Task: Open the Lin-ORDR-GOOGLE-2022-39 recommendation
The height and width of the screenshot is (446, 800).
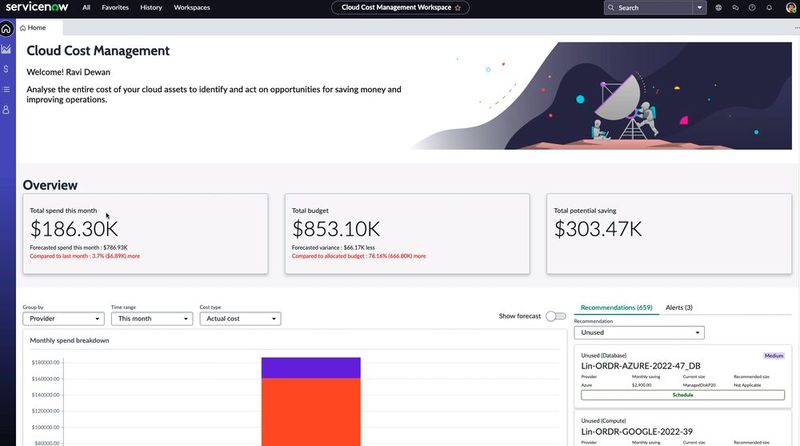Action: click(x=637, y=432)
